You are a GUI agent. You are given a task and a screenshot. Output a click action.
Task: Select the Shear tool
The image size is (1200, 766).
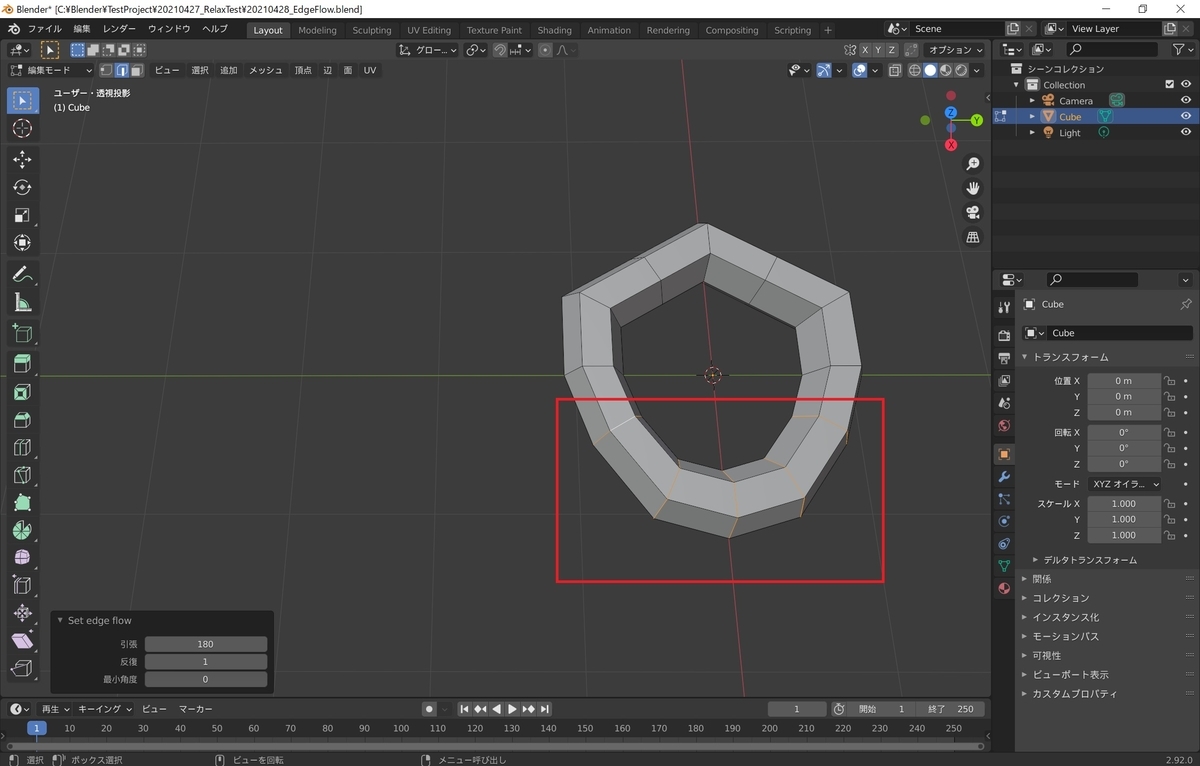22,641
